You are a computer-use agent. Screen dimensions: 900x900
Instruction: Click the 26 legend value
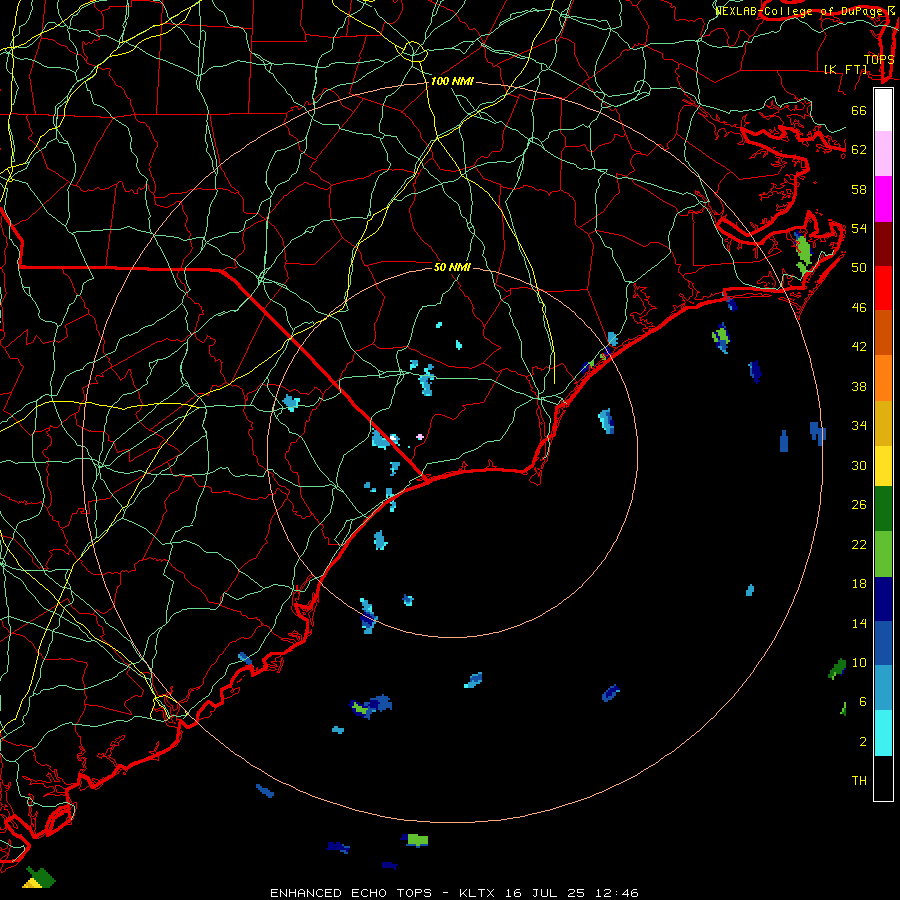tap(859, 505)
